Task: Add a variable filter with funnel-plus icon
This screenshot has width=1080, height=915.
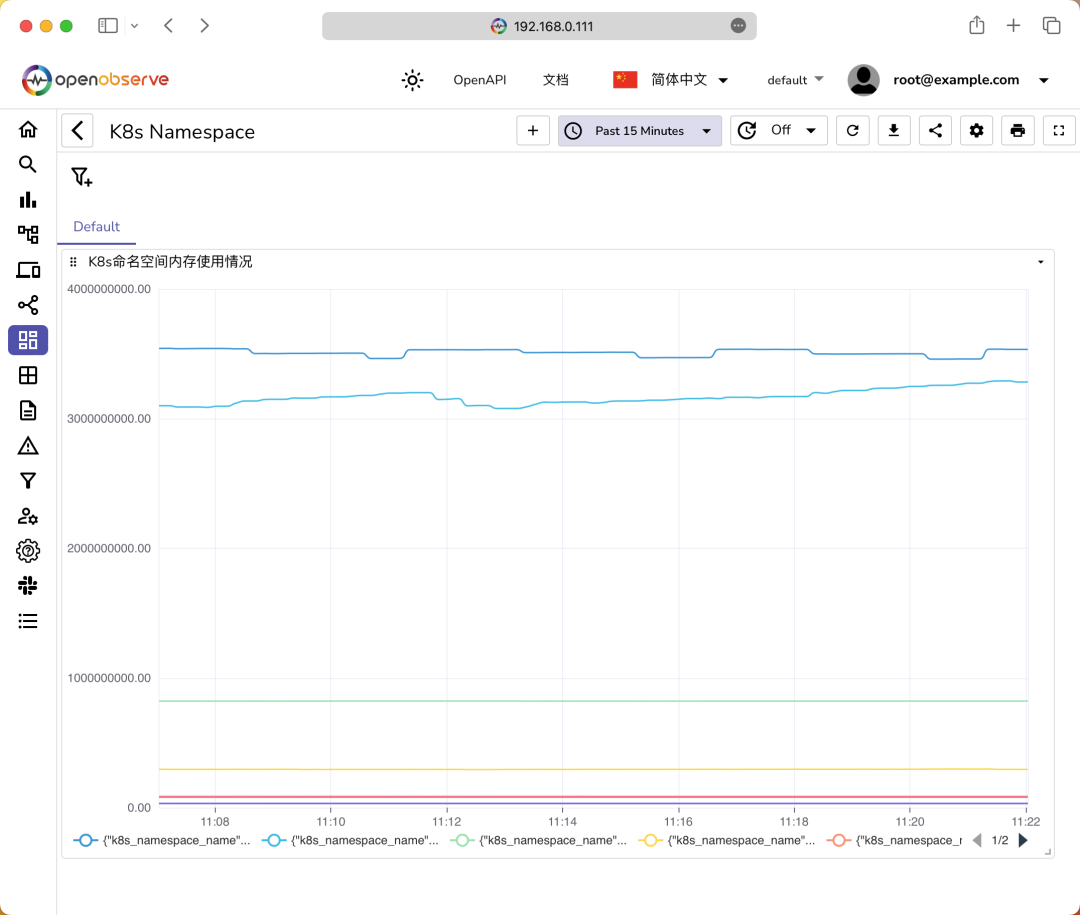Action: (81, 177)
